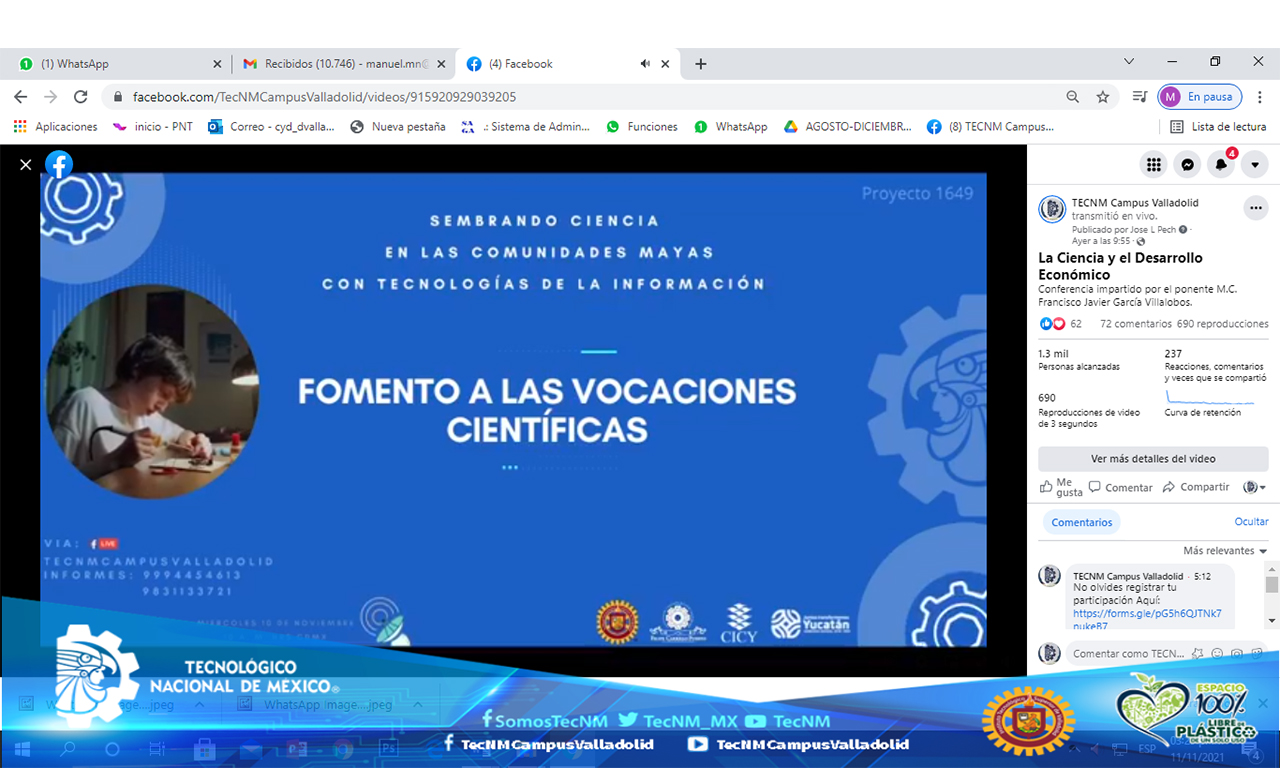Click the 'En pausa' profile button
This screenshot has height=768, width=1280.
(1200, 97)
